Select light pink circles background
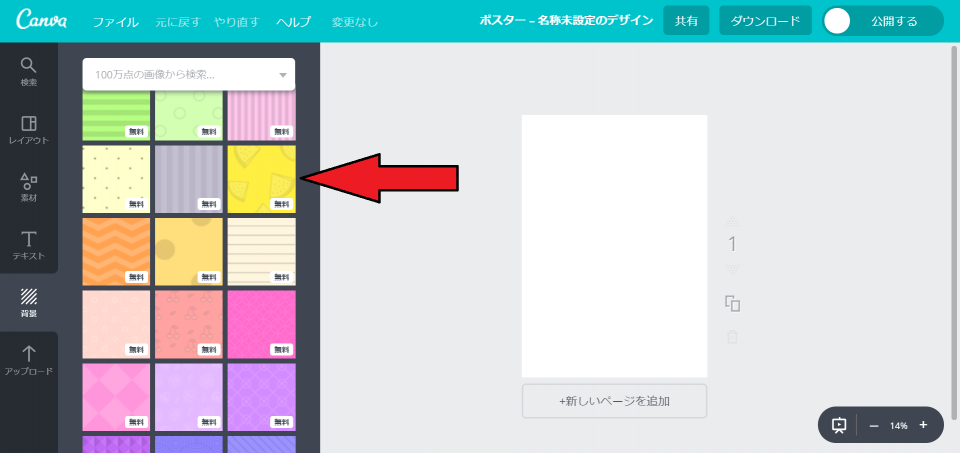This screenshot has width=960, height=453. pos(116,324)
